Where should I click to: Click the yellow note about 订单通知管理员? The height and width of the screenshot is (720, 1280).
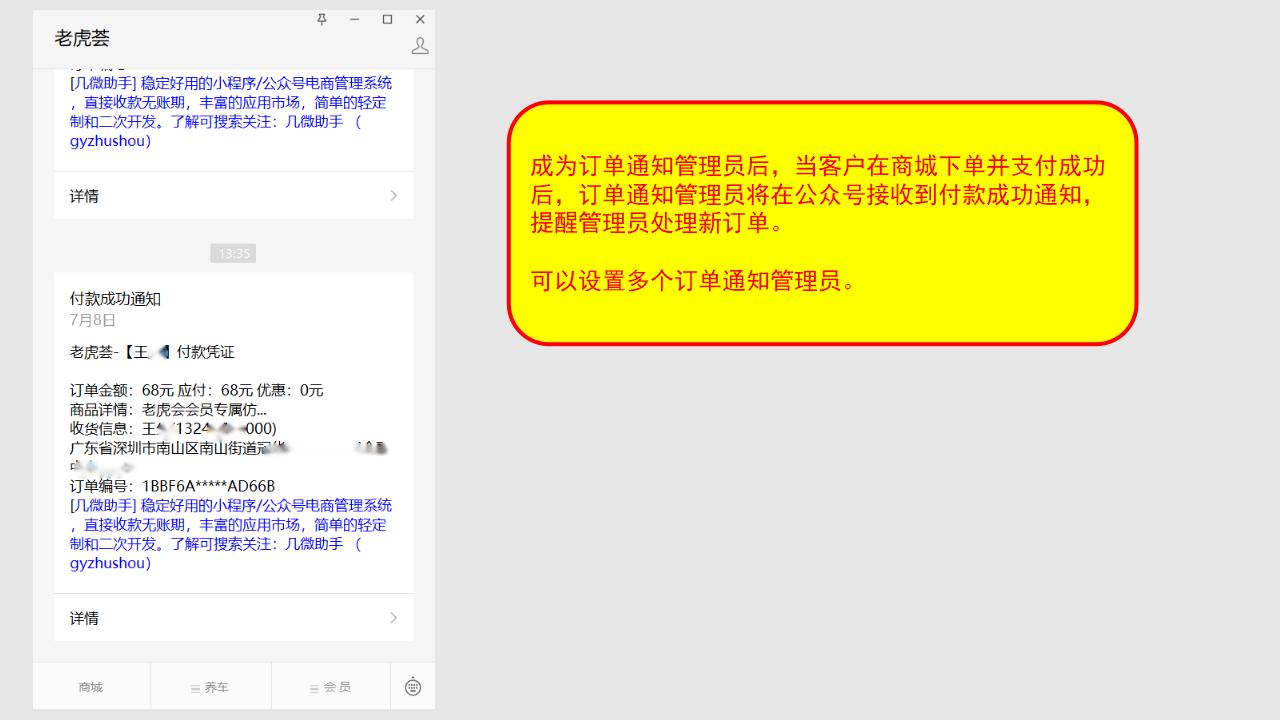pos(822,223)
